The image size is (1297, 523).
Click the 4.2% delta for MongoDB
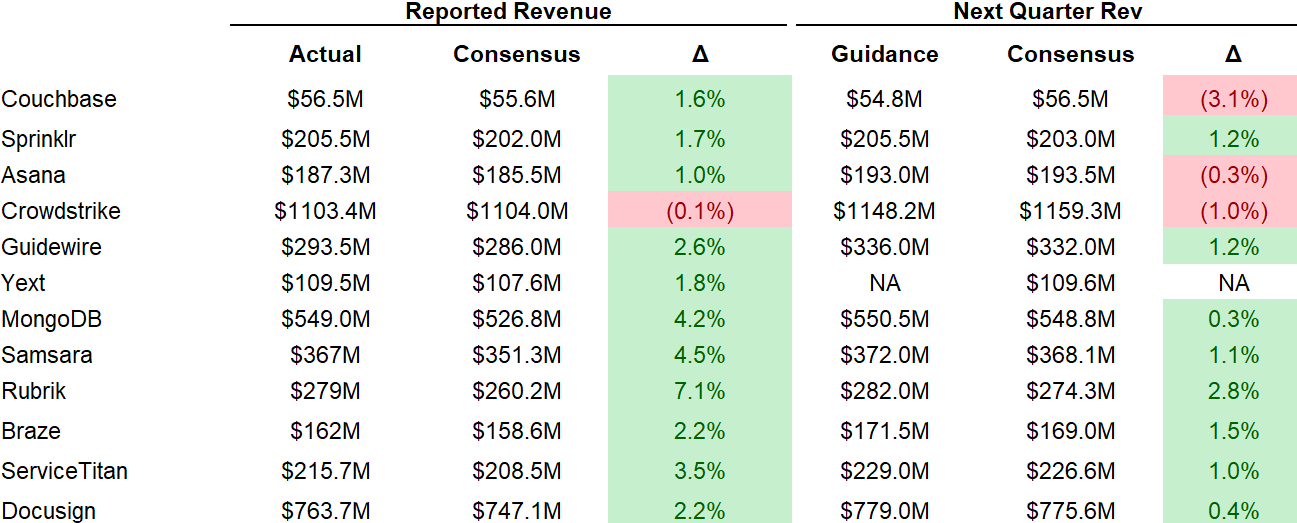click(700, 319)
